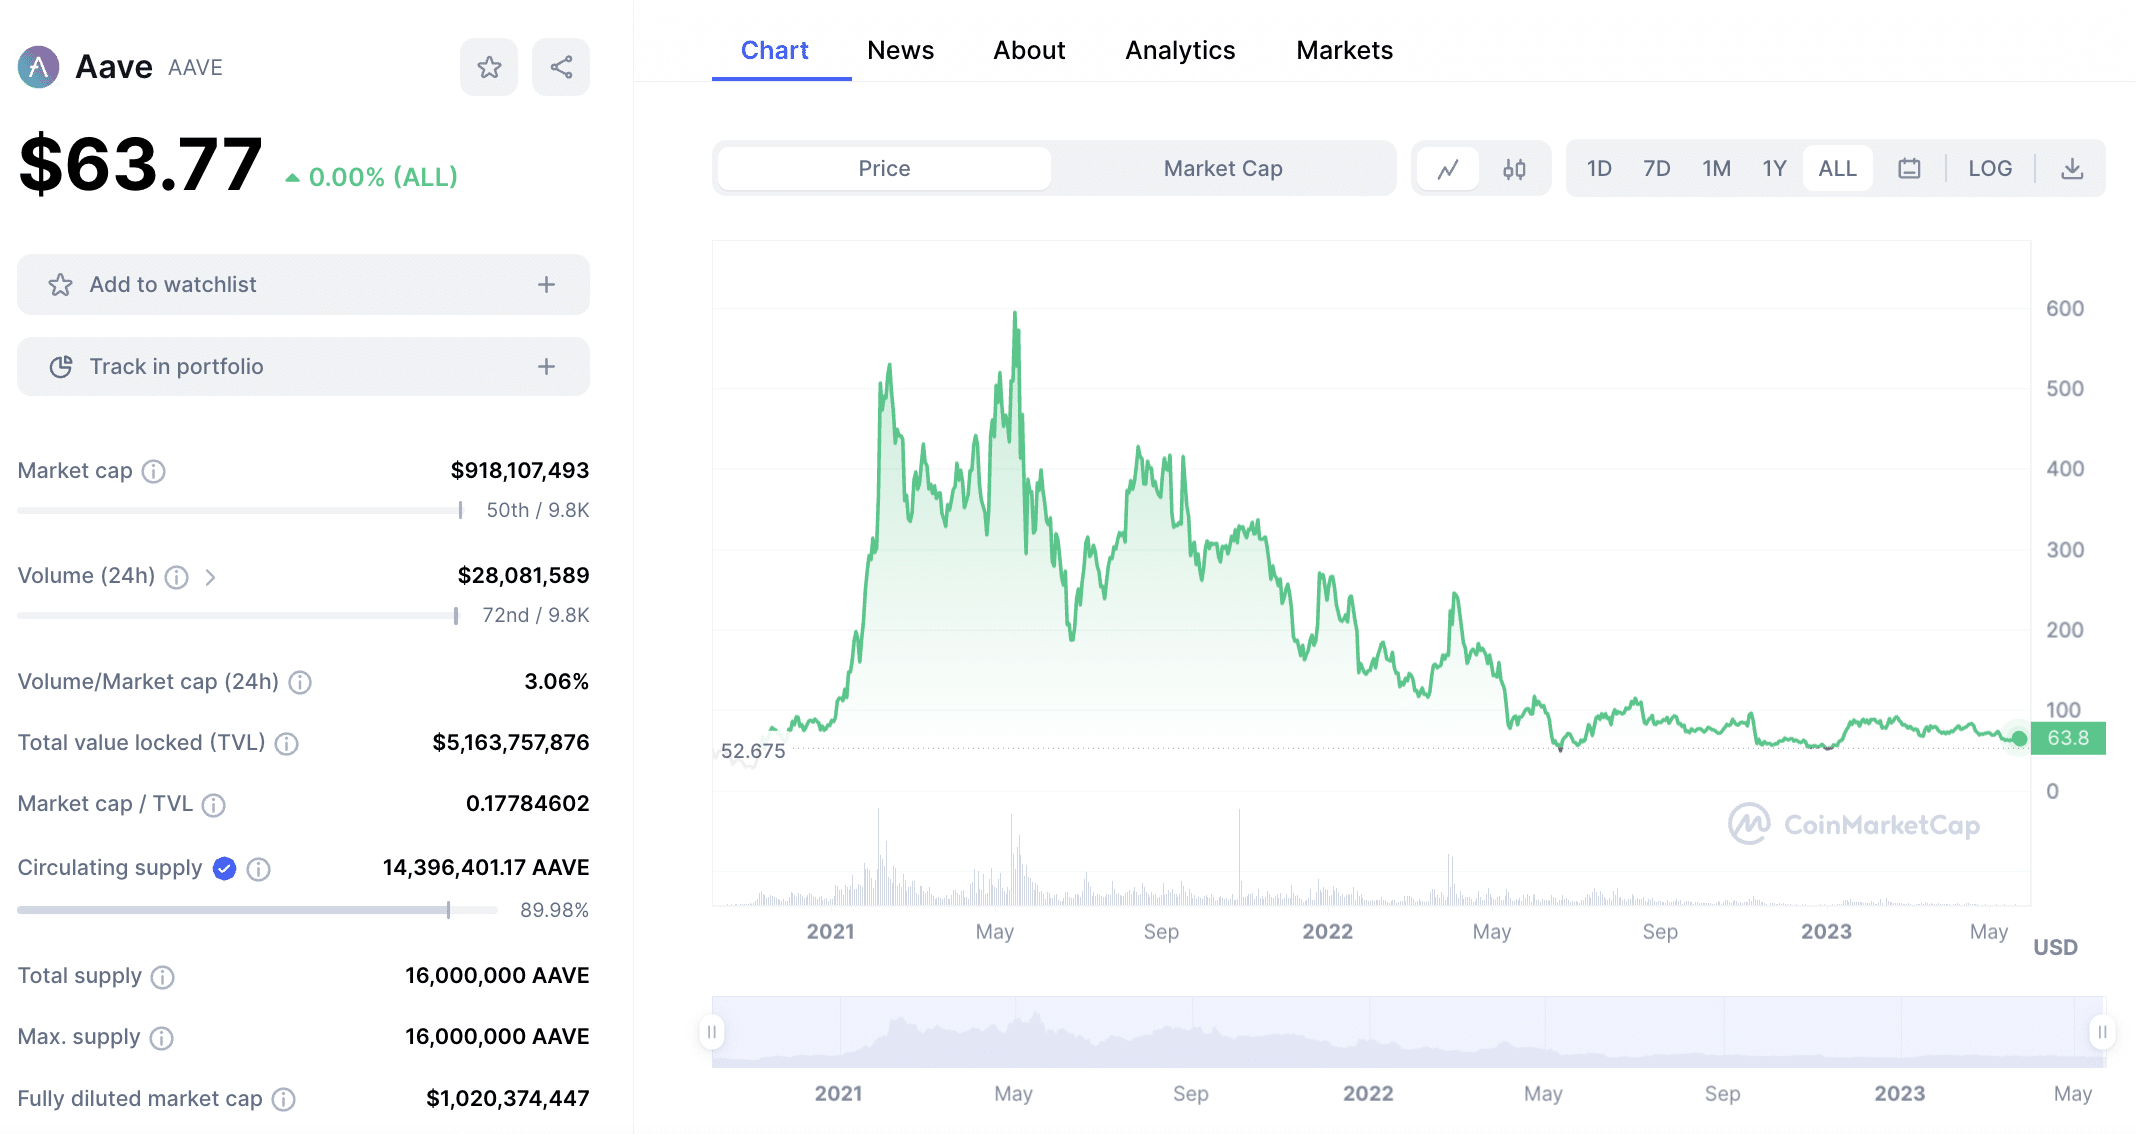Screen dimensions: 2136x1134
Task: Click the Aave logo icon
Action: (x=38, y=67)
